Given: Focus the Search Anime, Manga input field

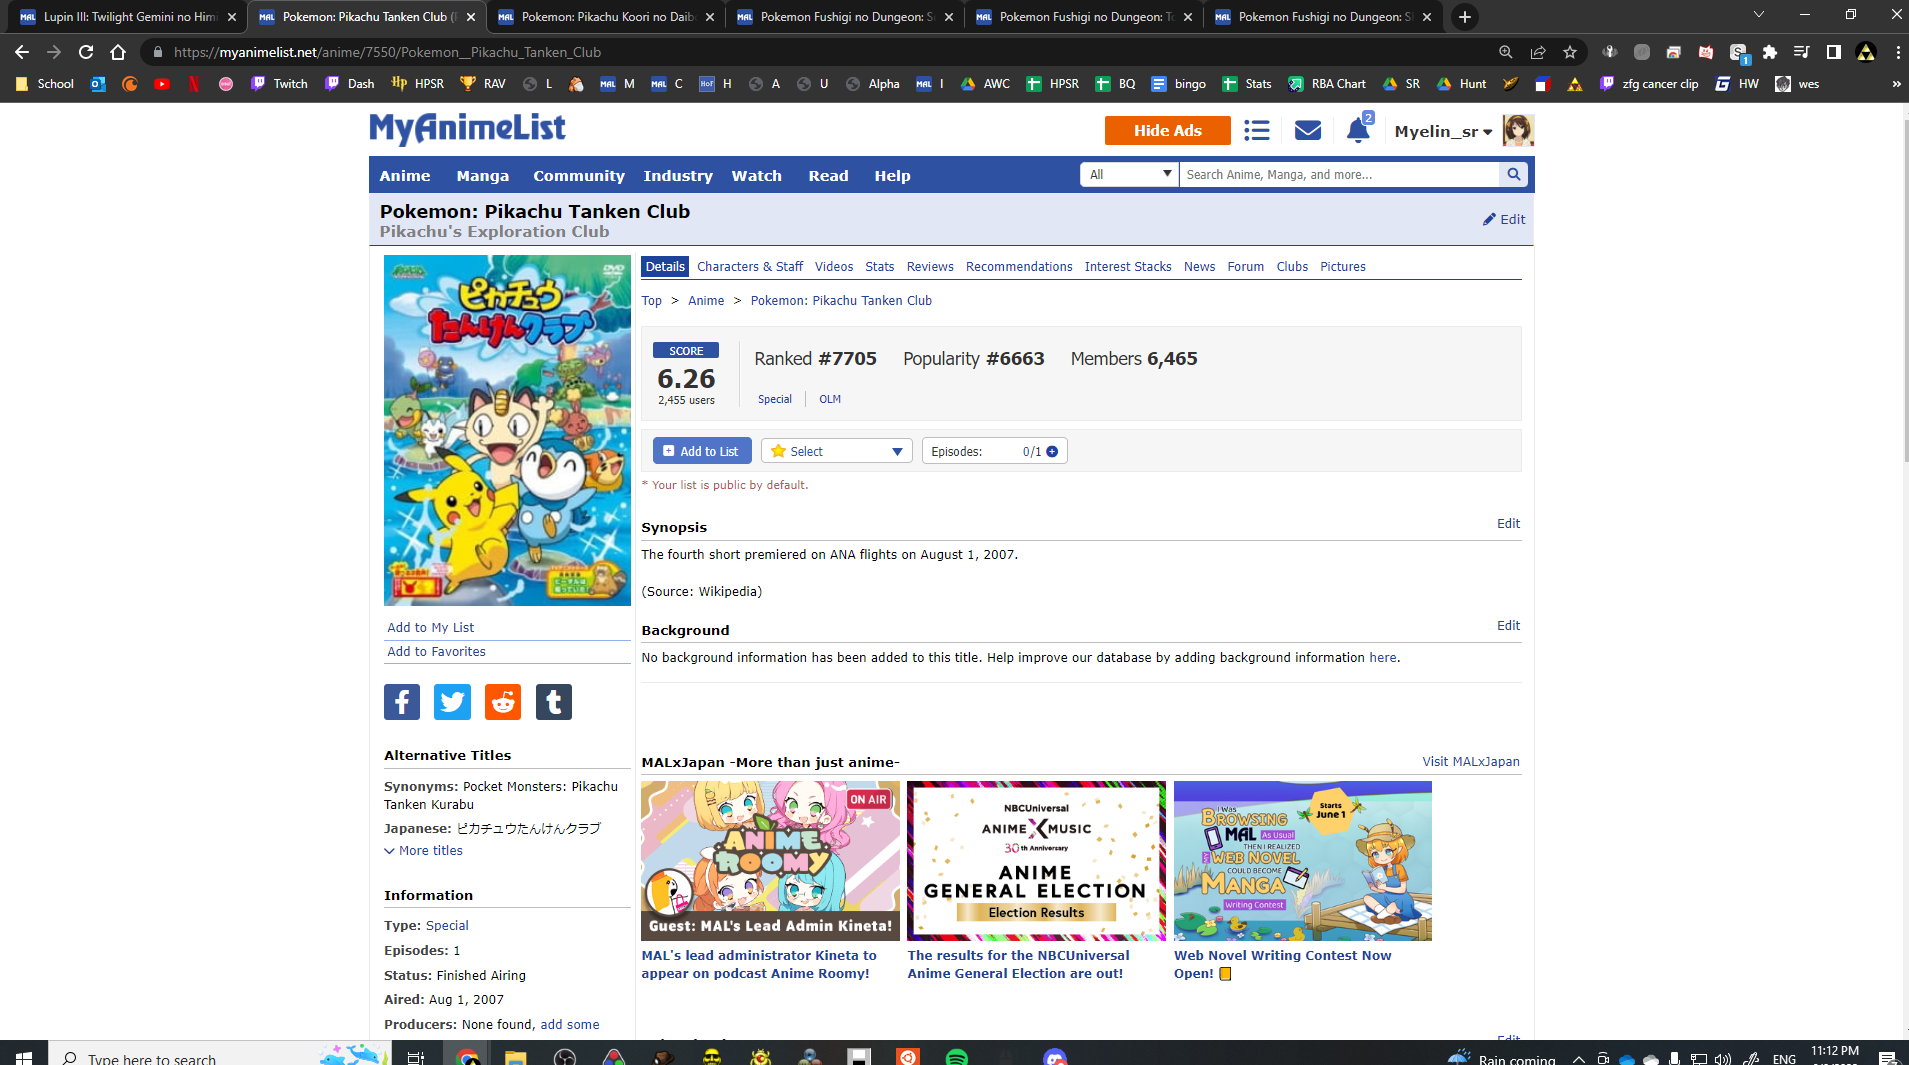Looking at the screenshot, I should 1340,175.
